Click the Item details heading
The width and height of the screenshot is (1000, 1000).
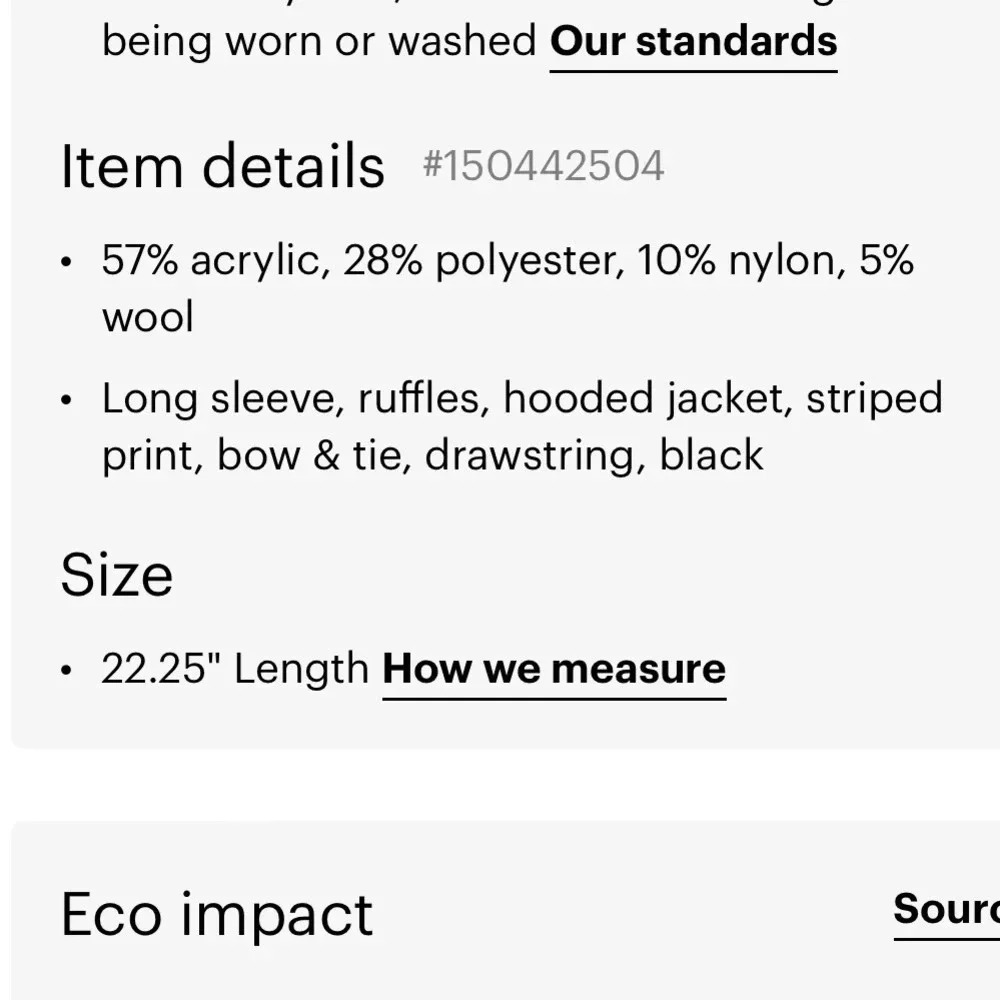pyautogui.click(x=223, y=166)
